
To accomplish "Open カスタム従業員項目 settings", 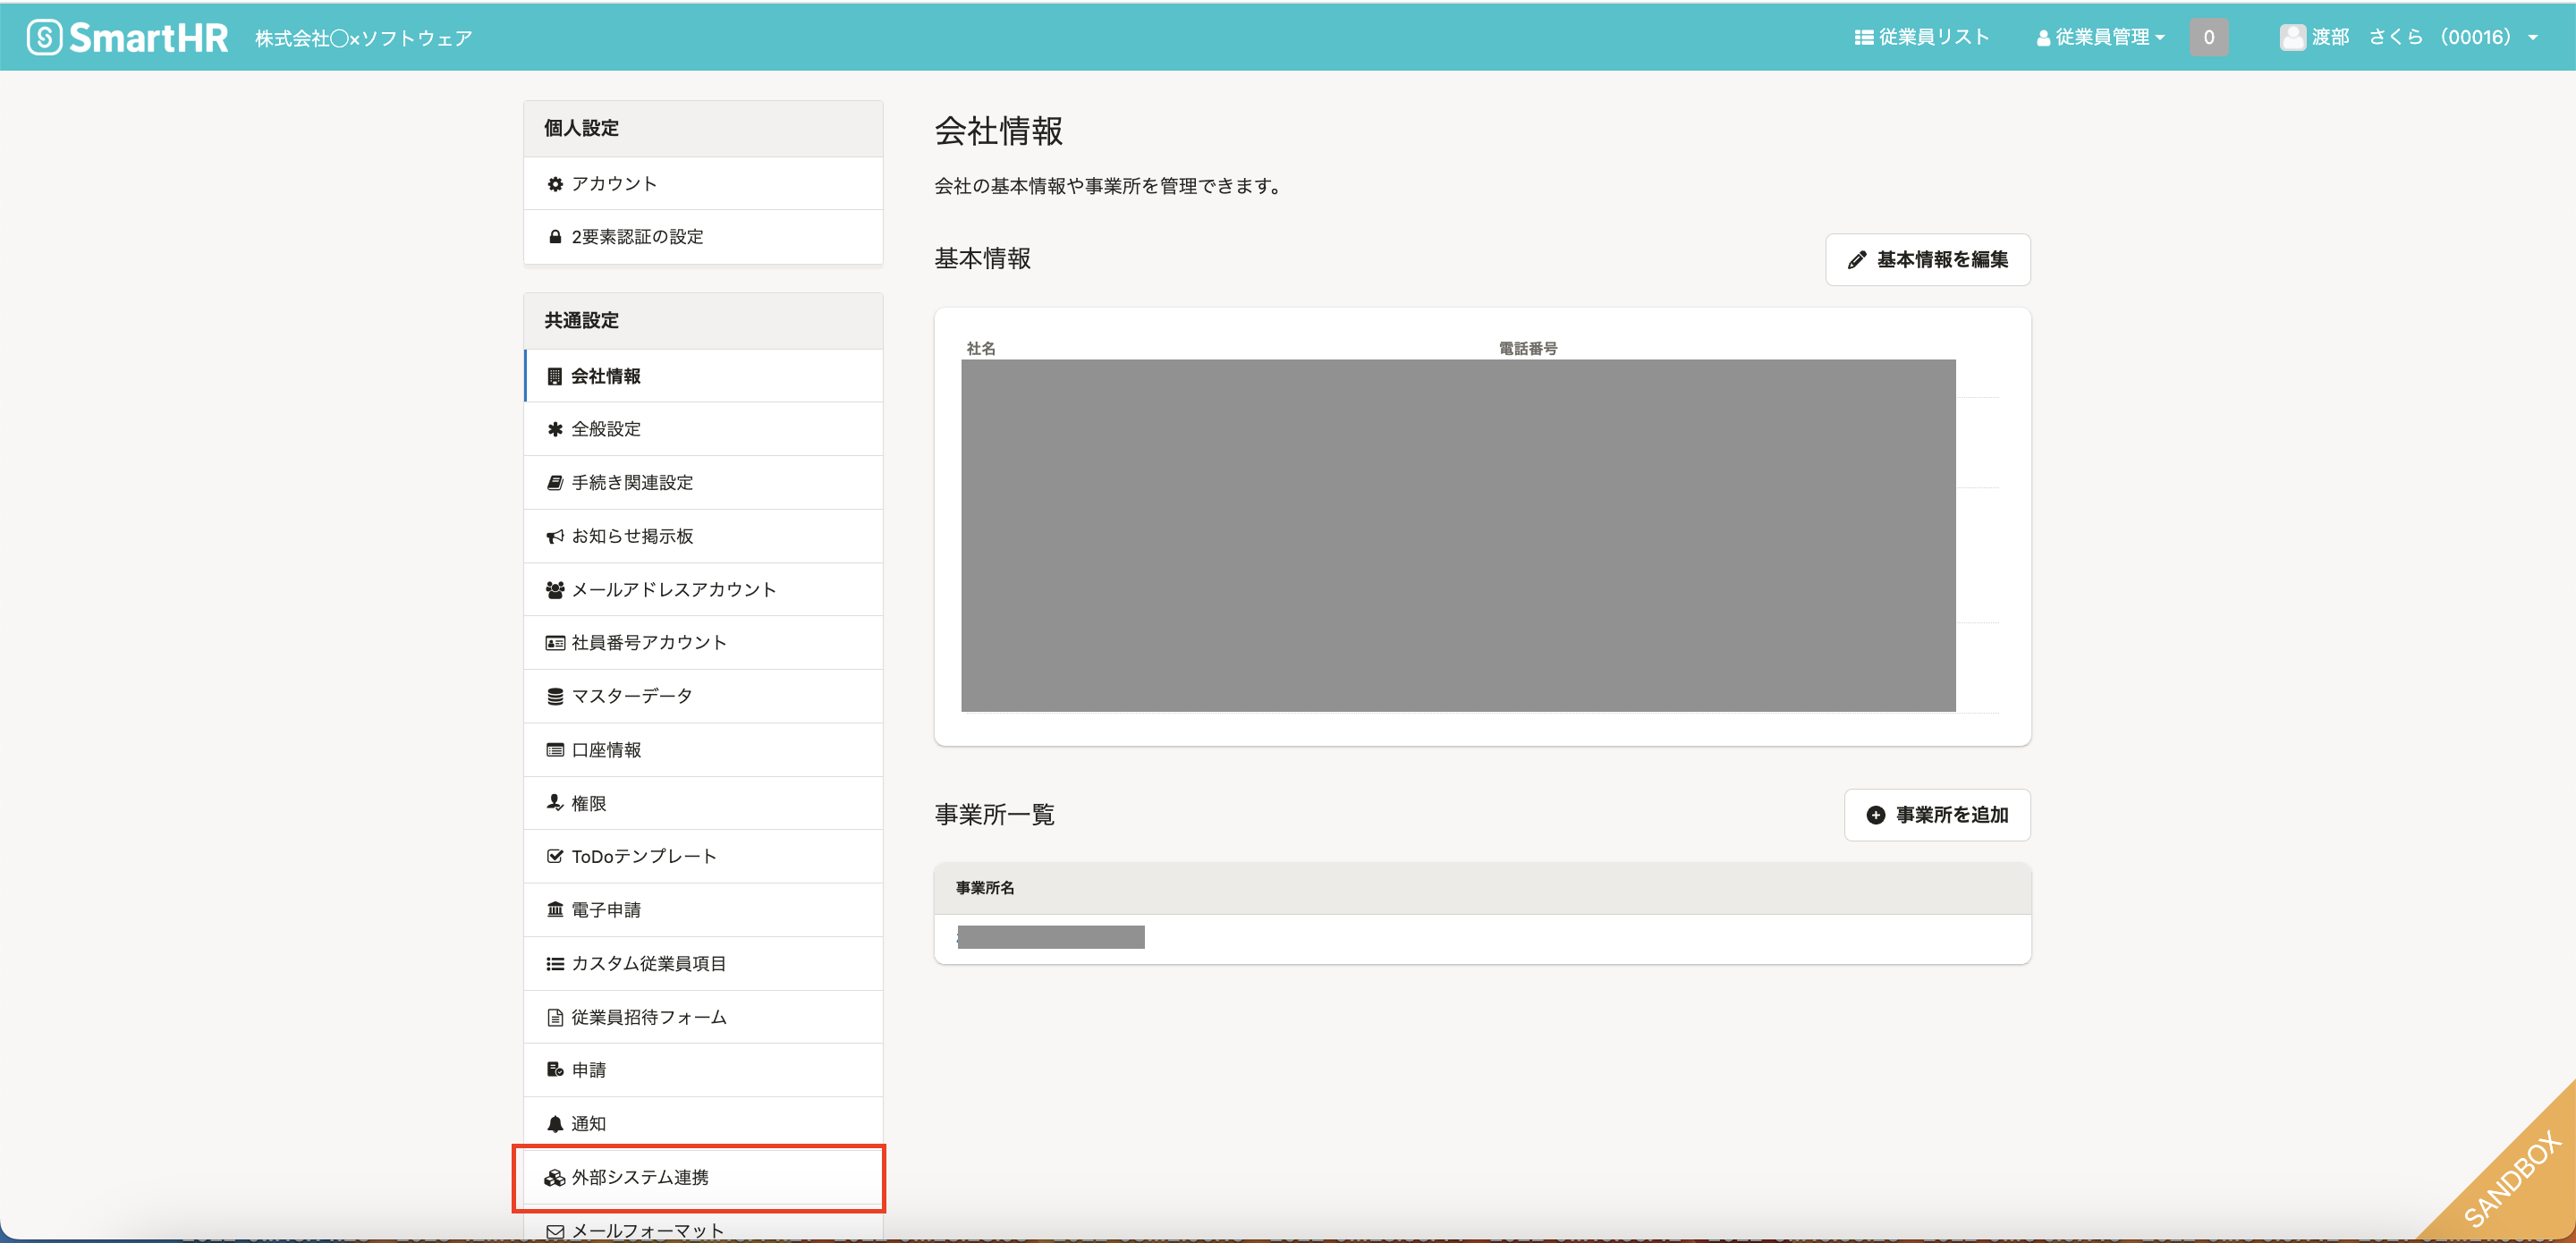I will [703, 964].
